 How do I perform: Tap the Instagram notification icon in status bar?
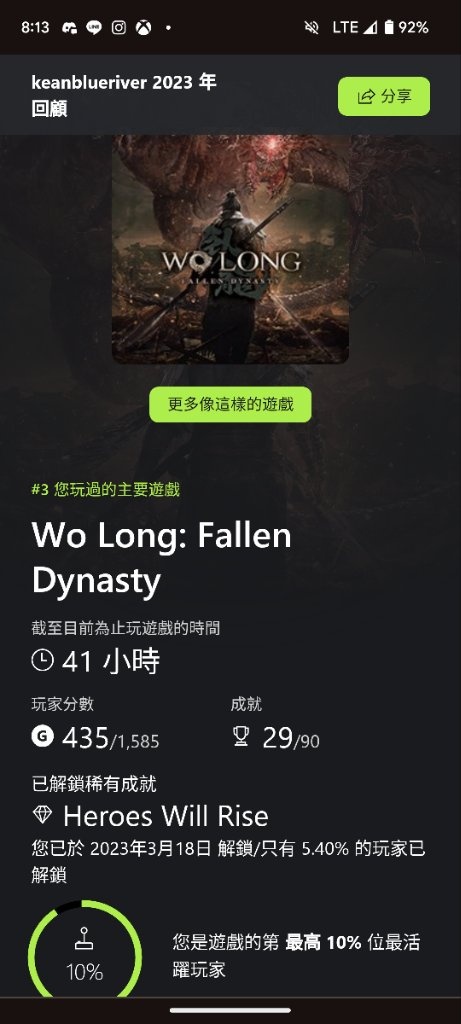(x=119, y=27)
